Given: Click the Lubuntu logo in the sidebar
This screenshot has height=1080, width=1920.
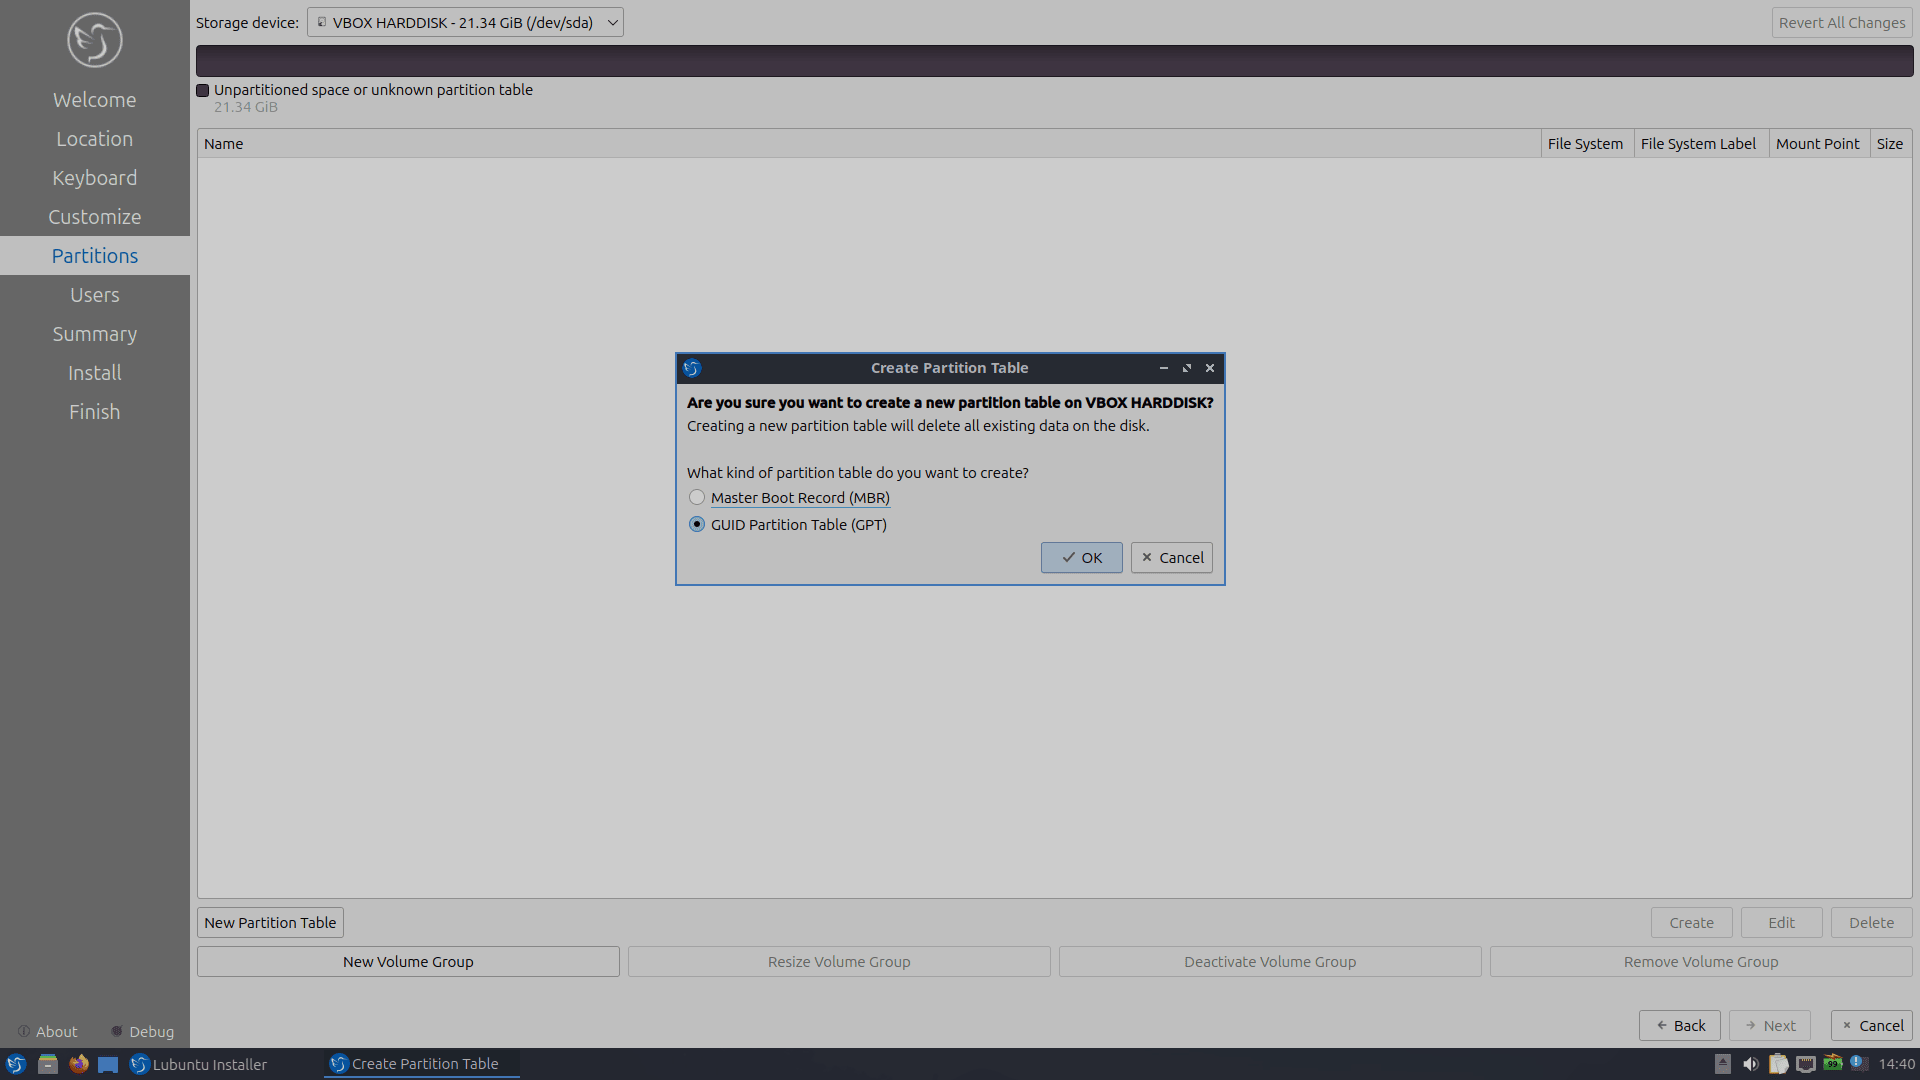Looking at the screenshot, I should pos(95,41).
